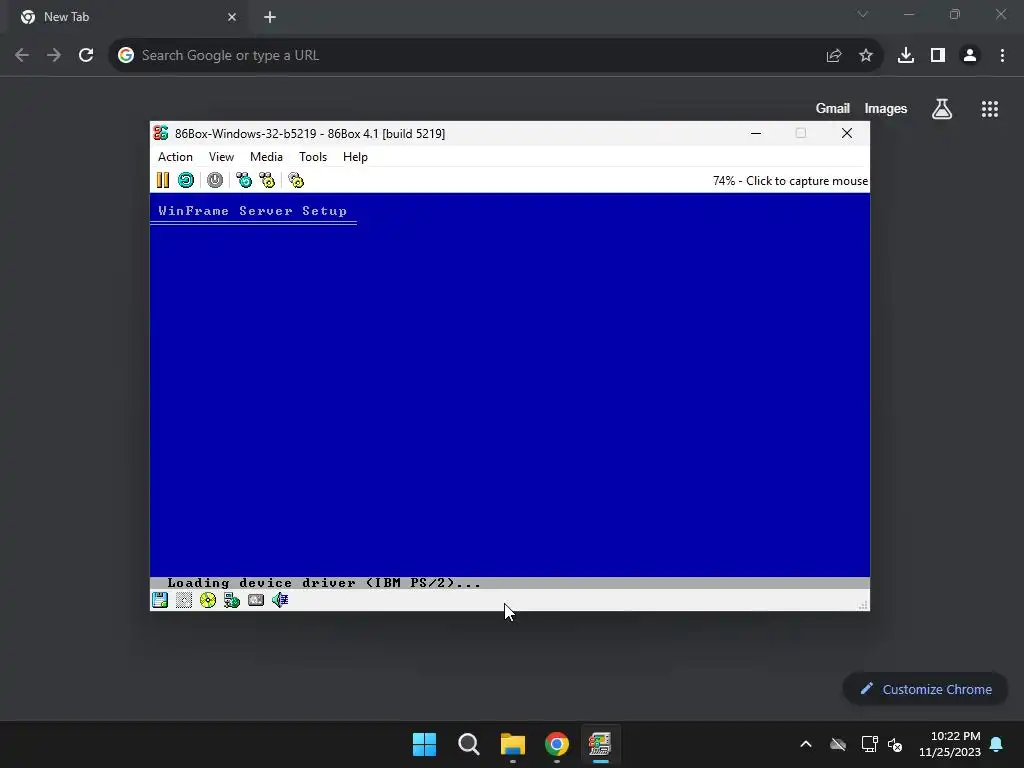The image size is (1024, 768).
Task: Switch to Chrome from the taskbar
Action: (x=556, y=744)
